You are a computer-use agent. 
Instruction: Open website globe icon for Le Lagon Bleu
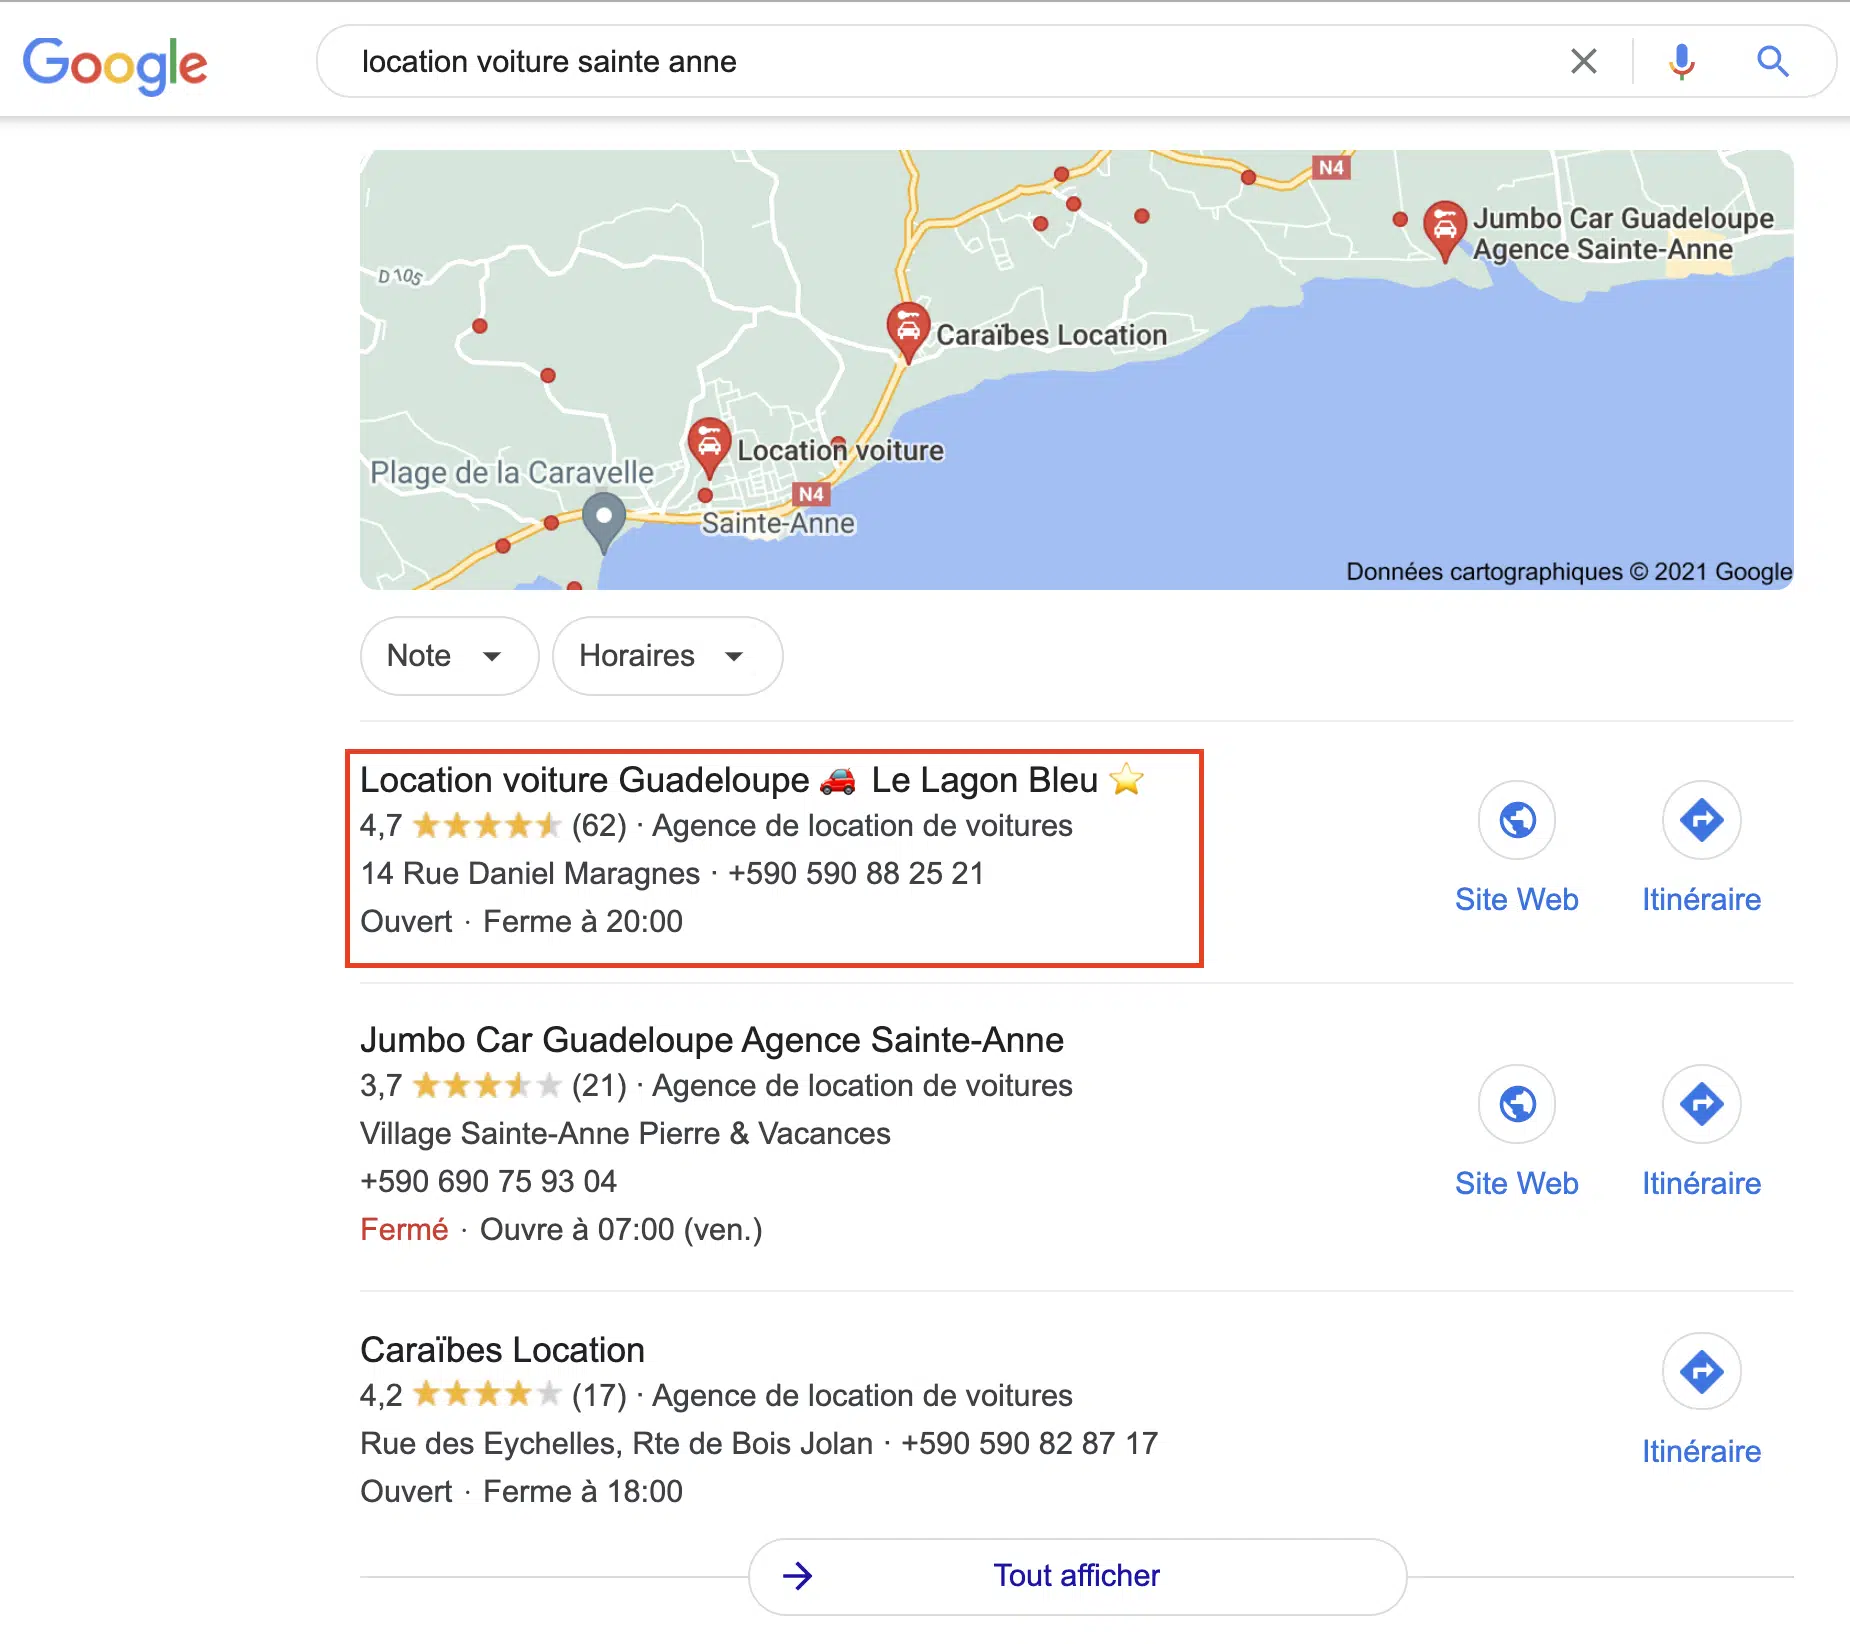1516,820
